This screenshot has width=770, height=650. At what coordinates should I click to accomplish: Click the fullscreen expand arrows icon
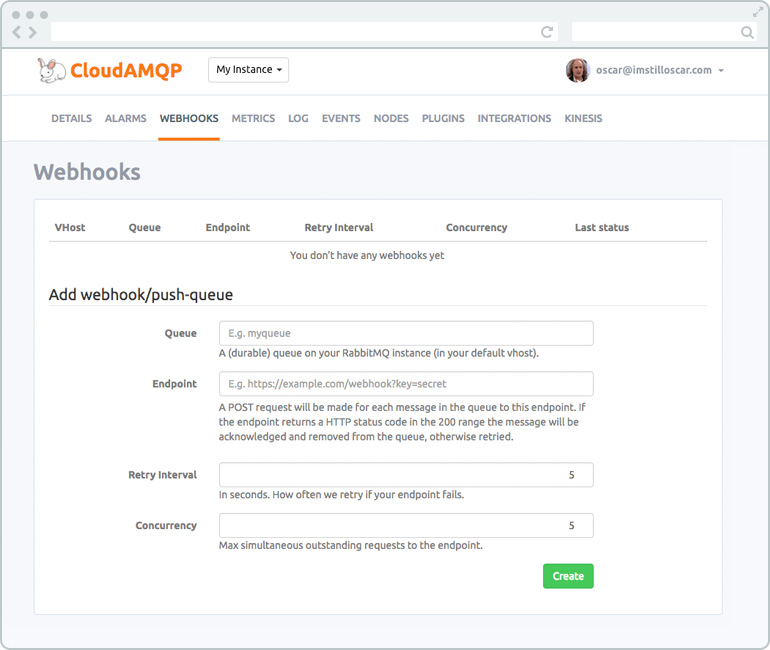pos(758,12)
